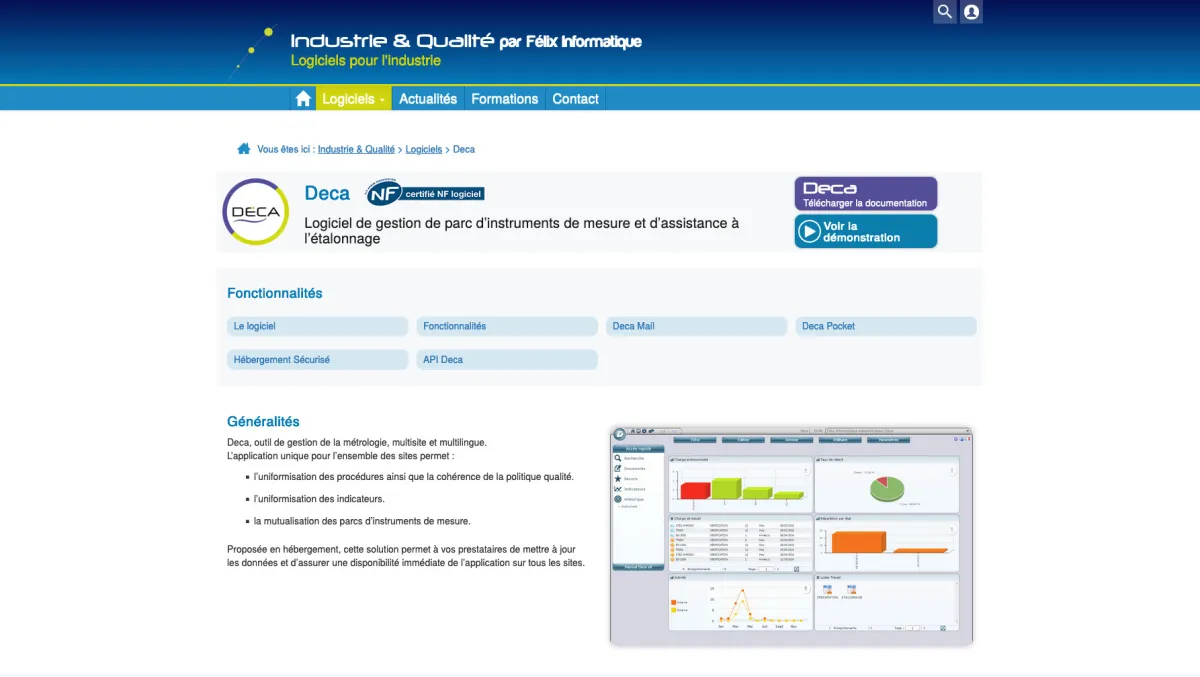Click the Généralités heading
The height and width of the screenshot is (677, 1200).
[x=263, y=421]
